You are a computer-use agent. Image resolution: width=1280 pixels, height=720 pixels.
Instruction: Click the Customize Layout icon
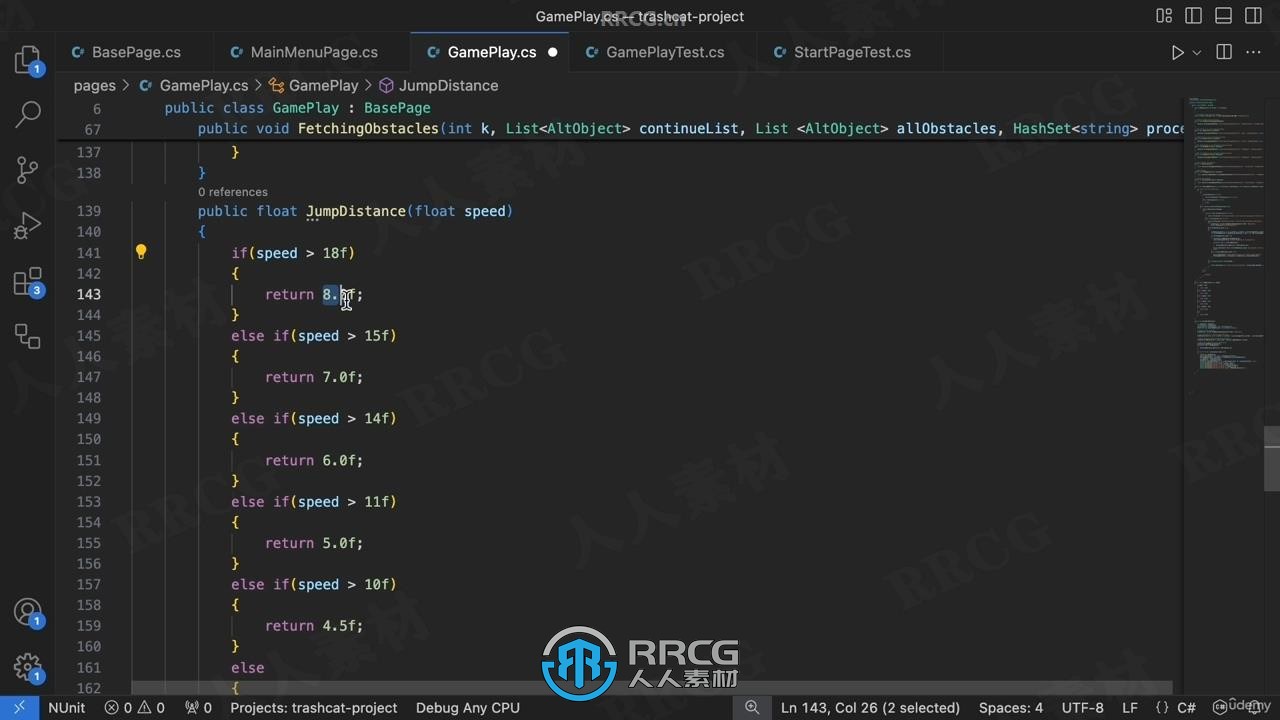pos(1164,16)
